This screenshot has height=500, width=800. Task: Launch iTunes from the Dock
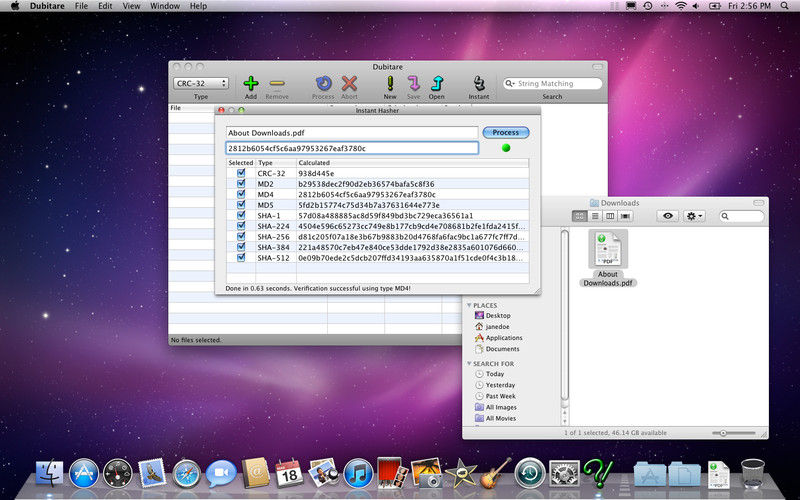tap(358, 473)
